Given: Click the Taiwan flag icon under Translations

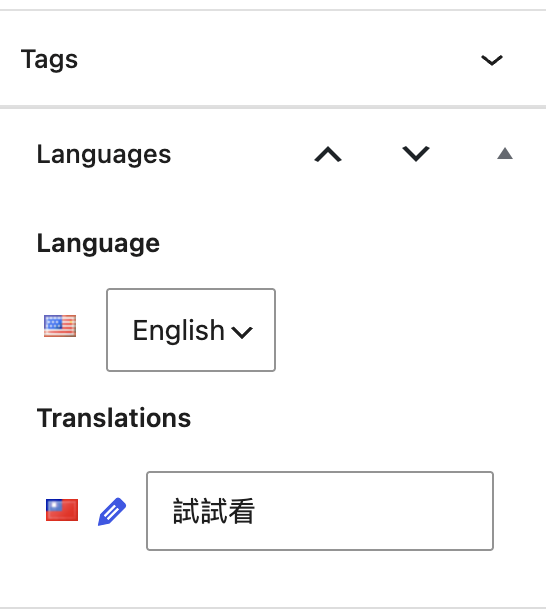Looking at the screenshot, I should (62, 510).
